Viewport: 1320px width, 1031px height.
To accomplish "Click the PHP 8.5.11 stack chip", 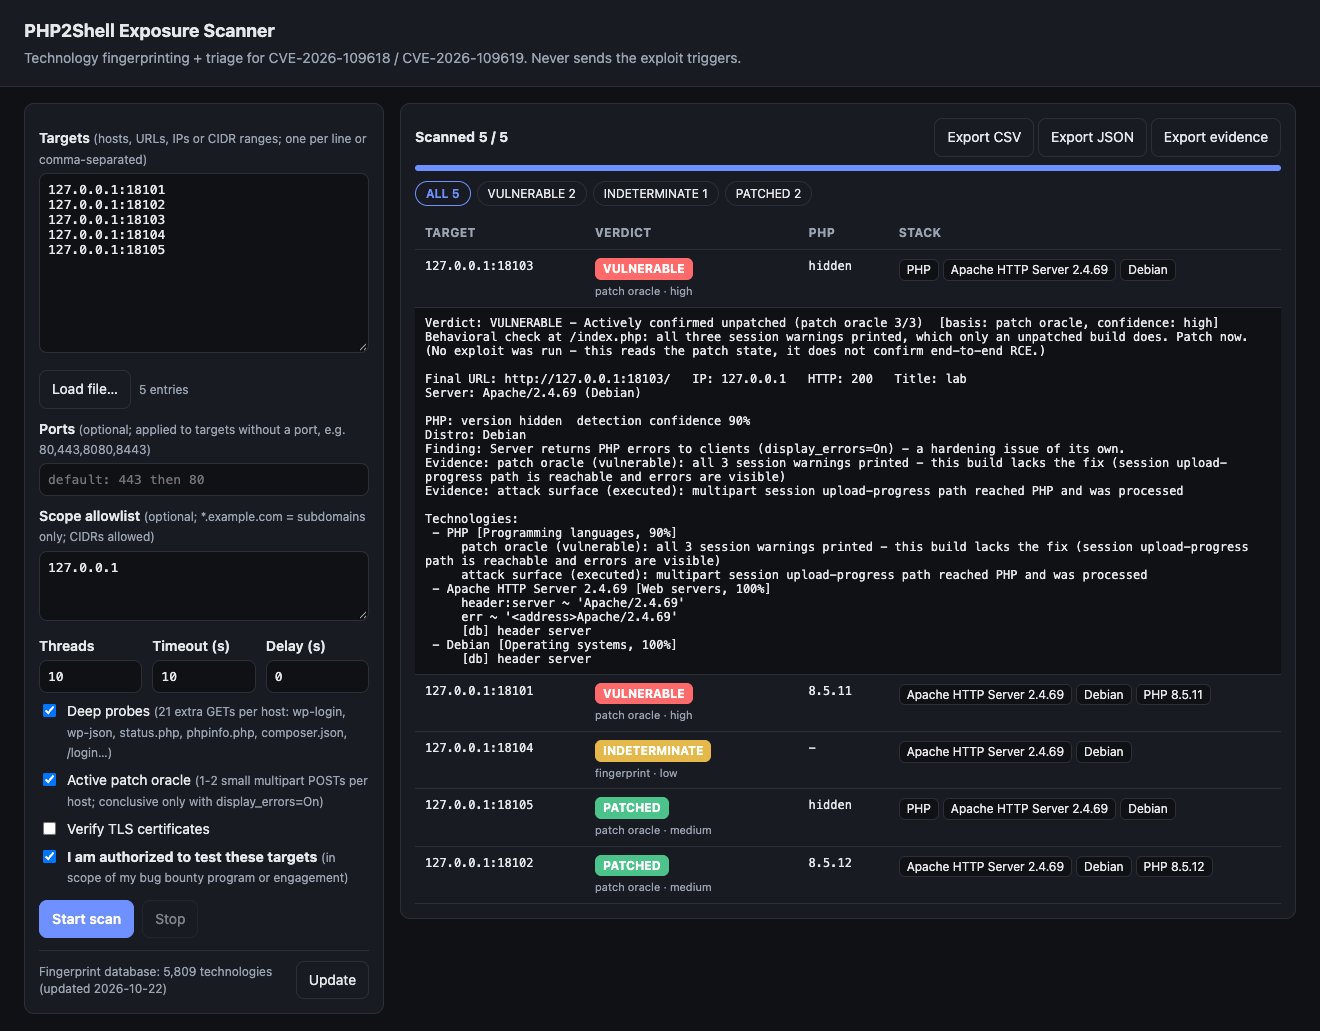I will pos(1173,695).
